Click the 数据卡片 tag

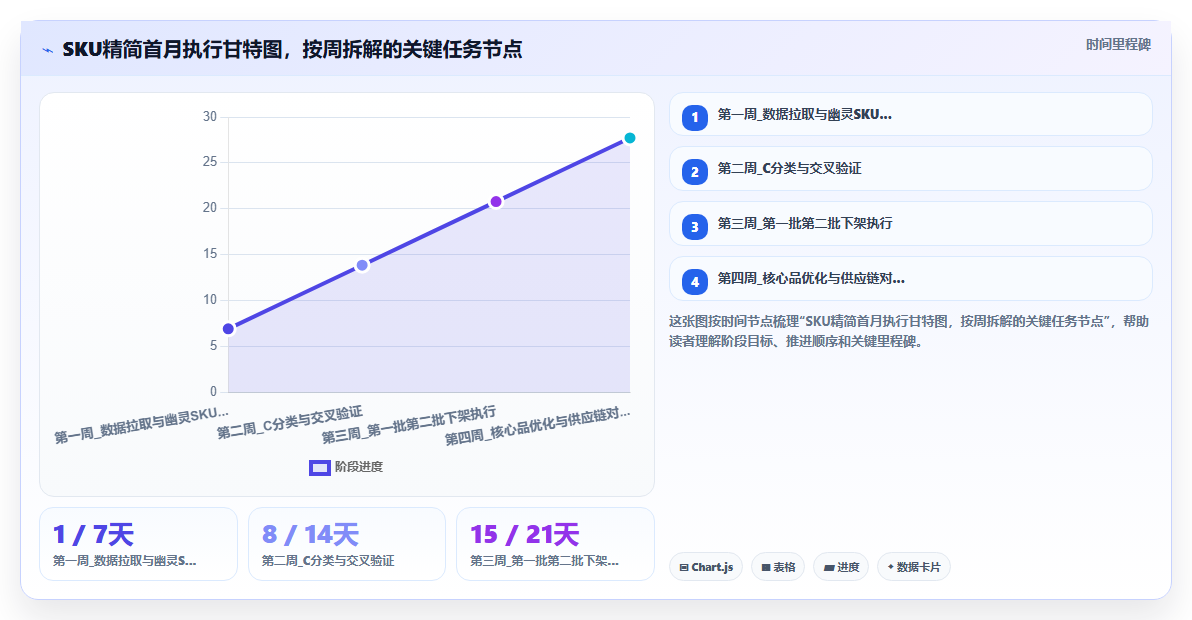[x=914, y=567]
